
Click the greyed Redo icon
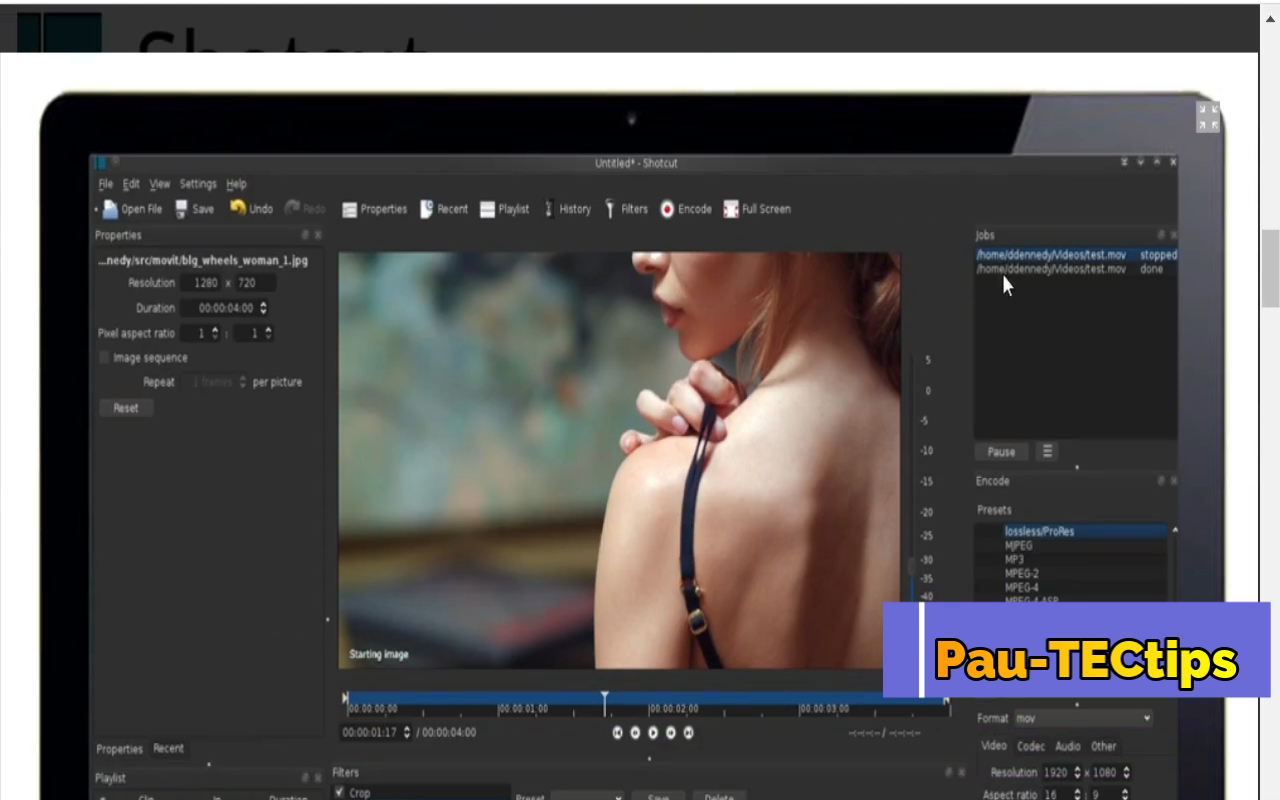point(292,208)
